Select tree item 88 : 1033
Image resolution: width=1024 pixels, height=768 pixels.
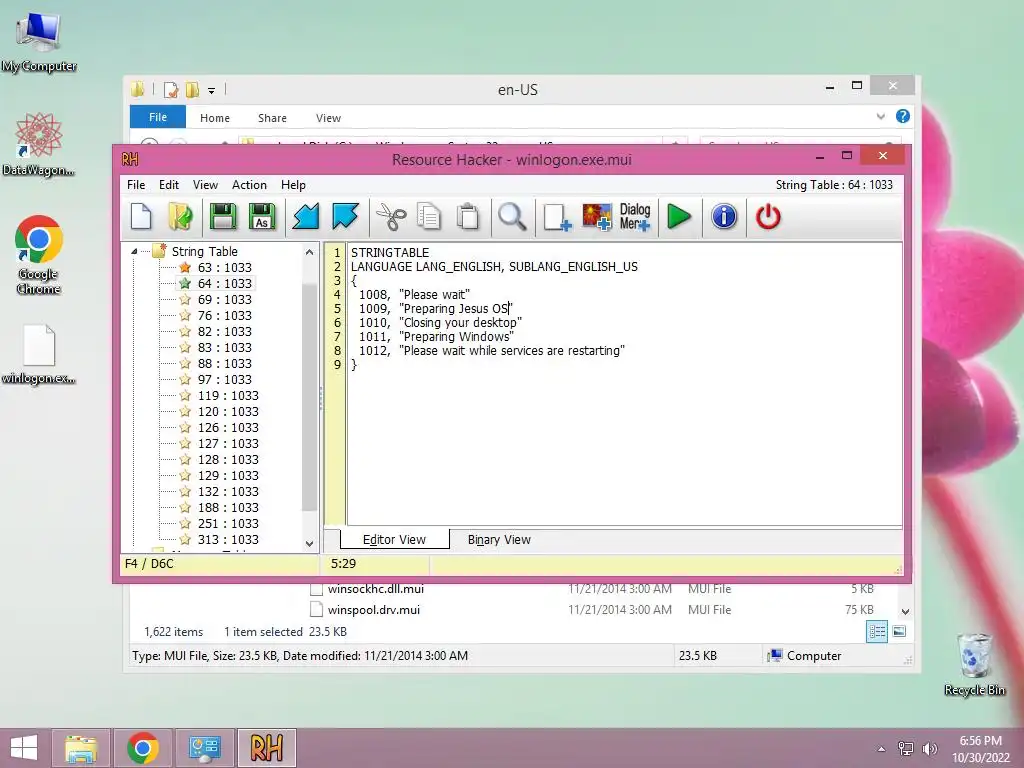tap(225, 363)
